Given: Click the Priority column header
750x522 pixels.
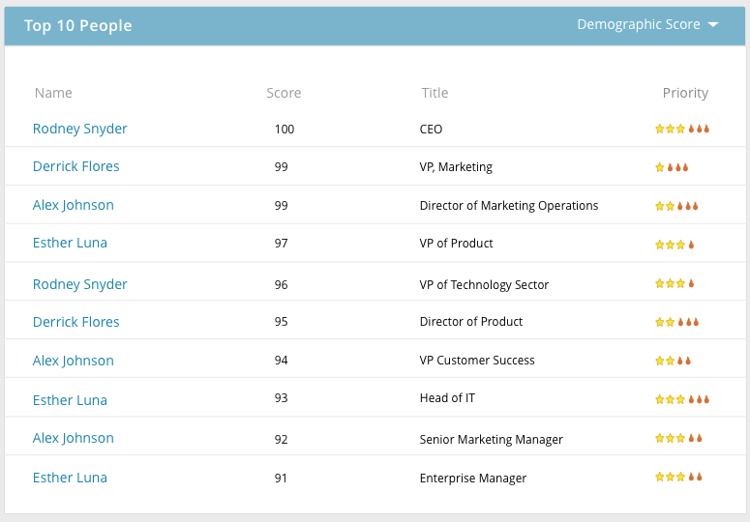Looking at the screenshot, I should [x=685, y=93].
